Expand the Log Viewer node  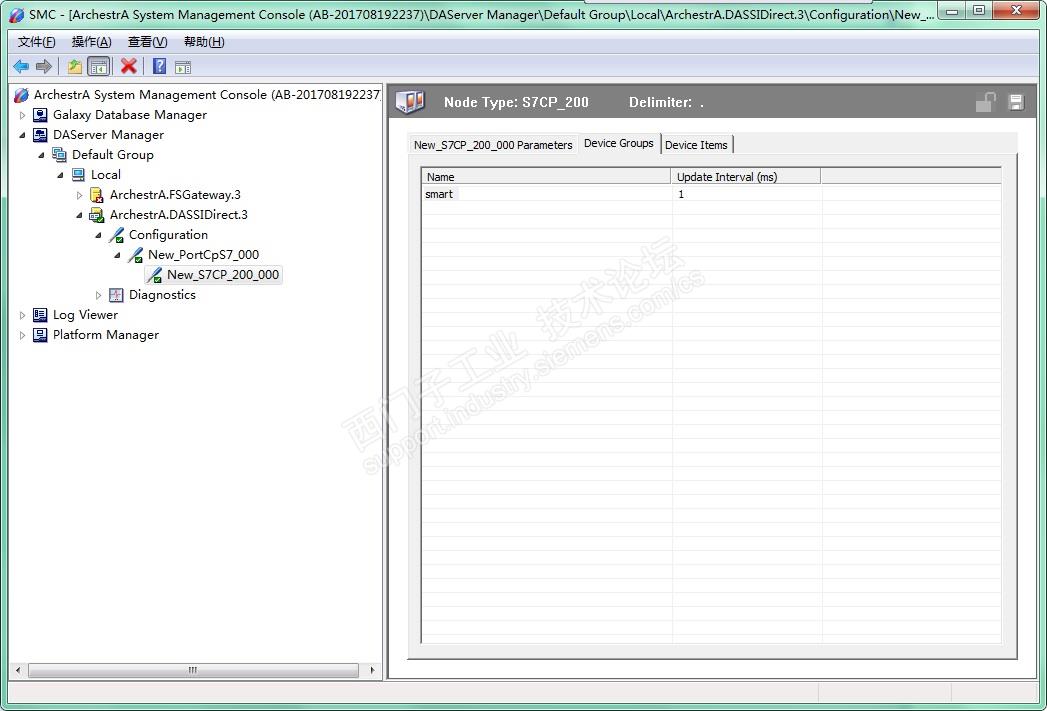(x=22, y=315)
